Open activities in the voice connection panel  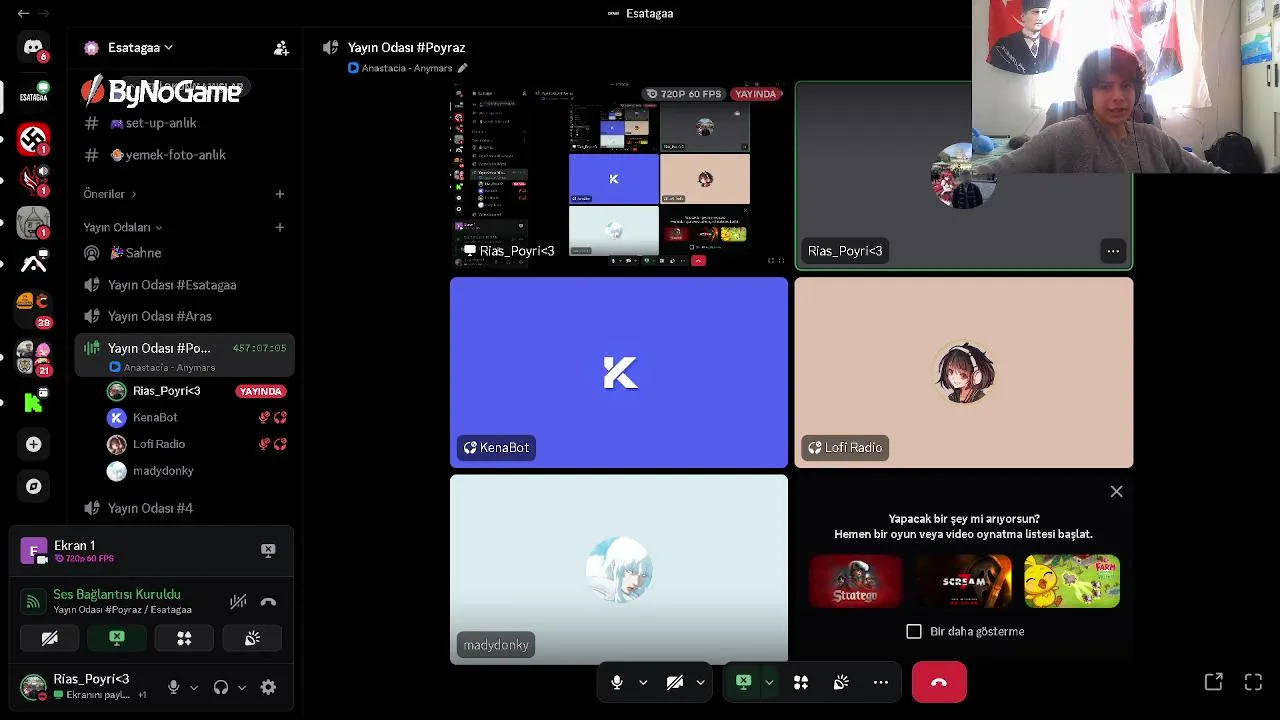coord(184,638)
